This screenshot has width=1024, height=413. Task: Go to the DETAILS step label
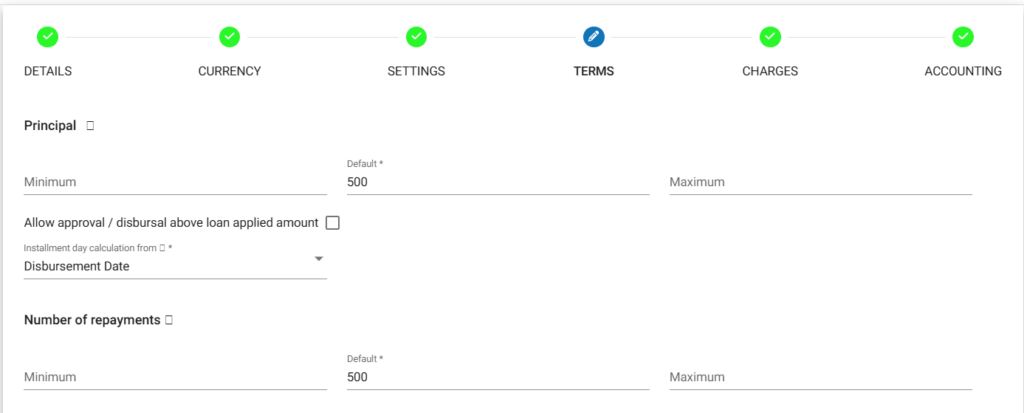pos(48,71)
